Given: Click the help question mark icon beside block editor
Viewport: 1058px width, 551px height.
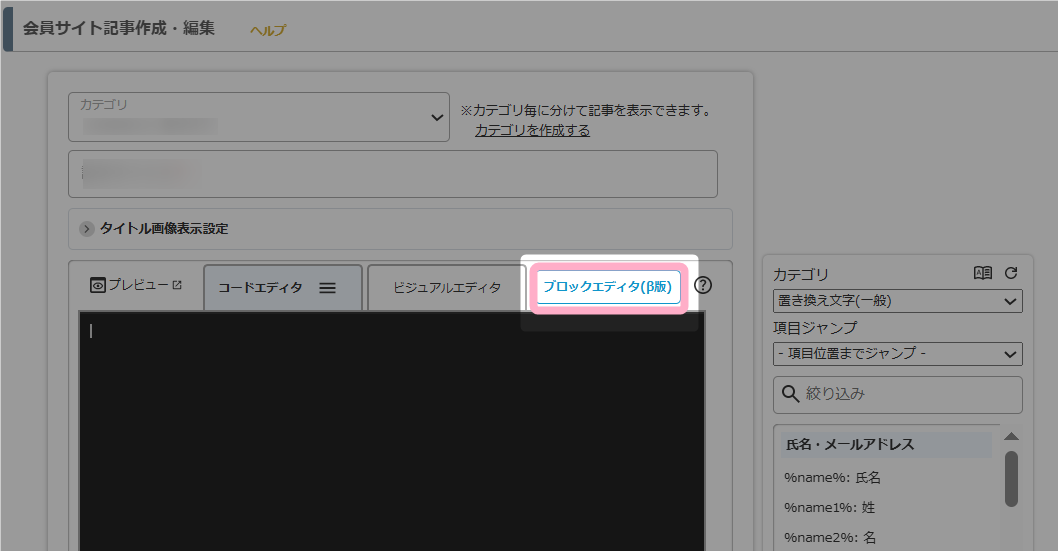Looking at the screenshot, I should tap(703, 286).
